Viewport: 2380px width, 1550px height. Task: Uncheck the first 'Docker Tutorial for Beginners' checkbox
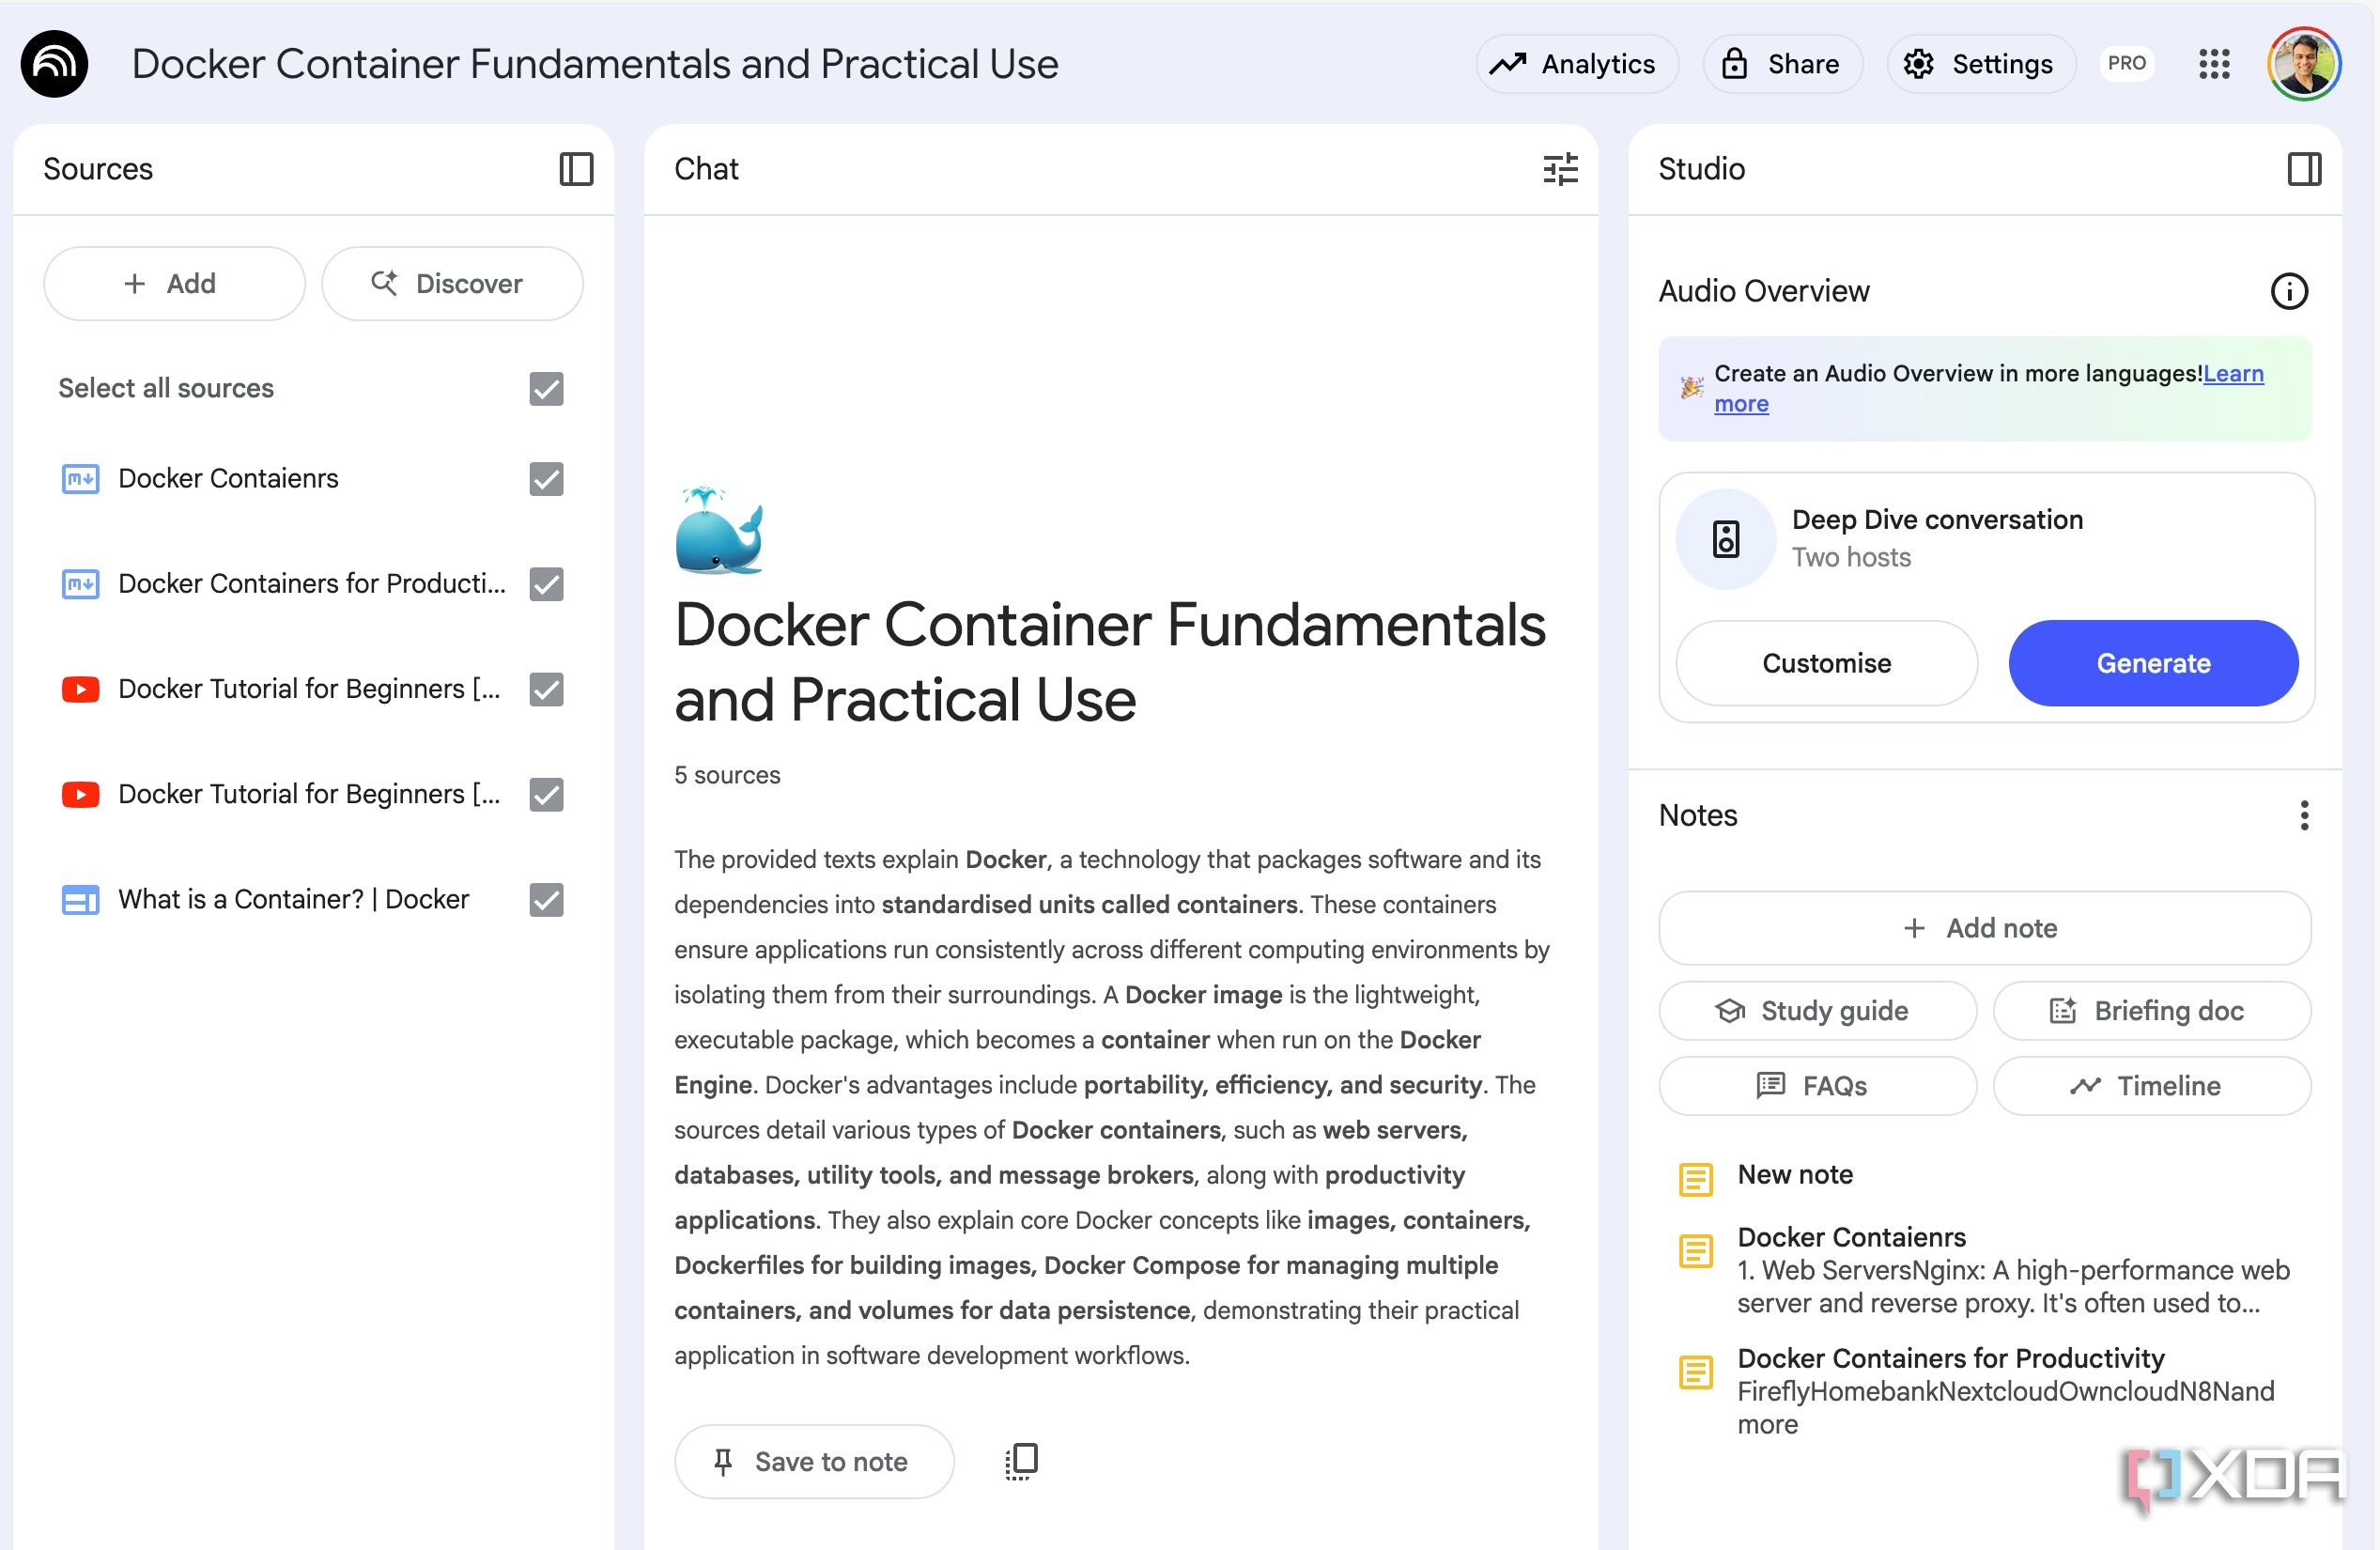pyautogui.click(x=546, y=689)
